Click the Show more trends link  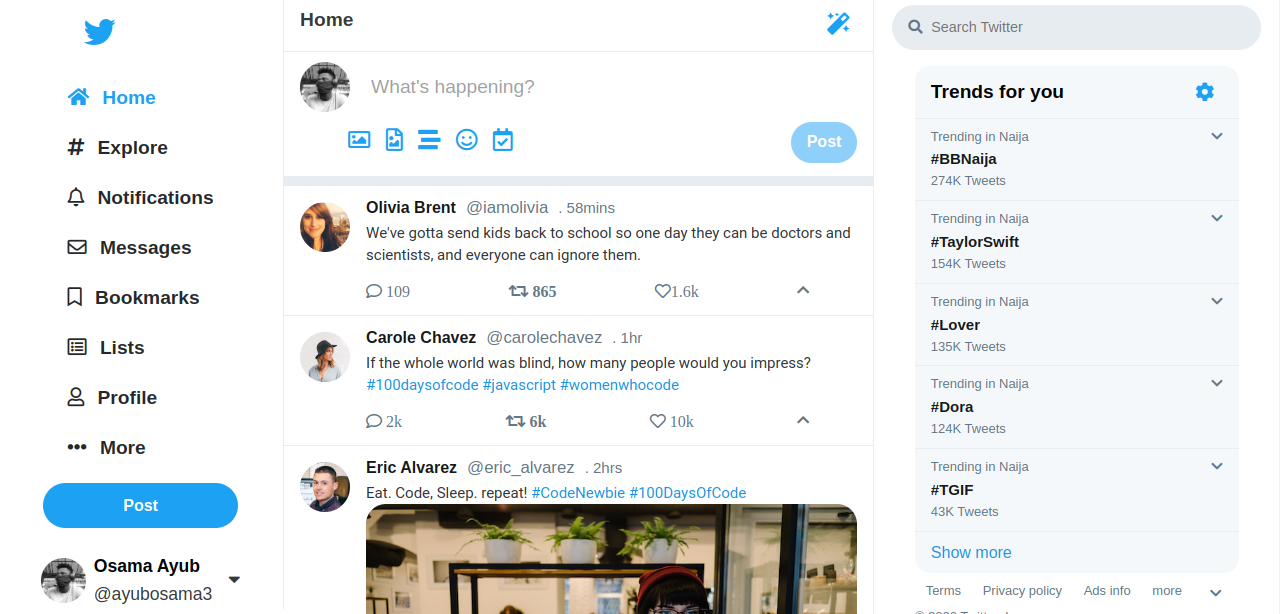(971, 552)
